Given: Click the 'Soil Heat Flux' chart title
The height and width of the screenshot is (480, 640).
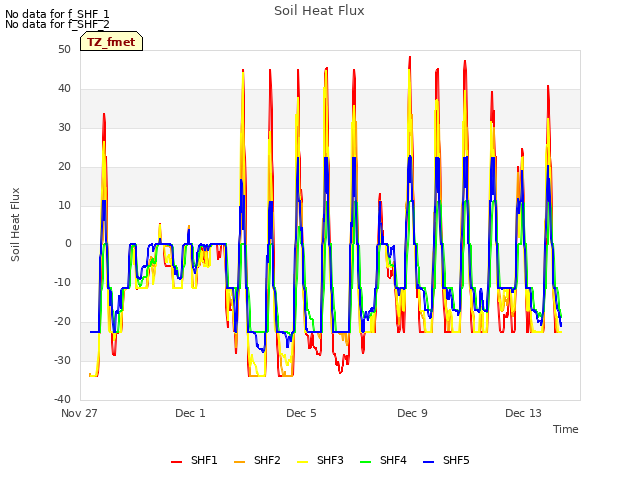Looking at the screenshot, I should (319, 11).
